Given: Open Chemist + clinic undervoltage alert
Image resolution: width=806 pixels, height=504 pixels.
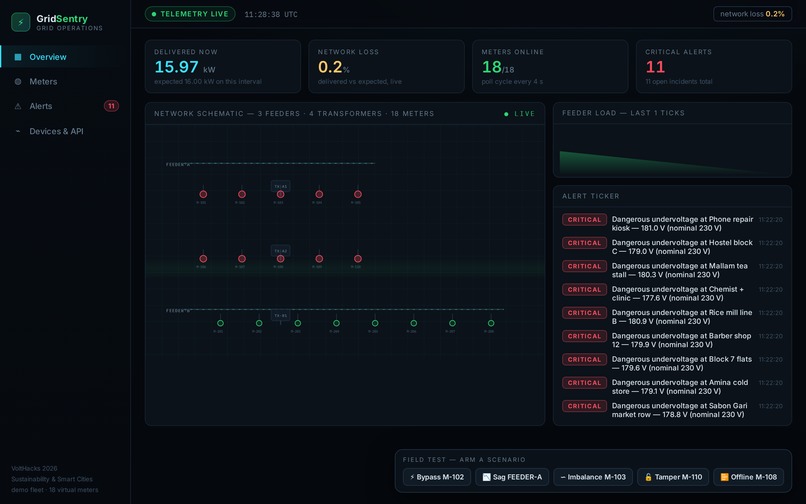Looking at the screenshot, I should click(x=672, y=294).
